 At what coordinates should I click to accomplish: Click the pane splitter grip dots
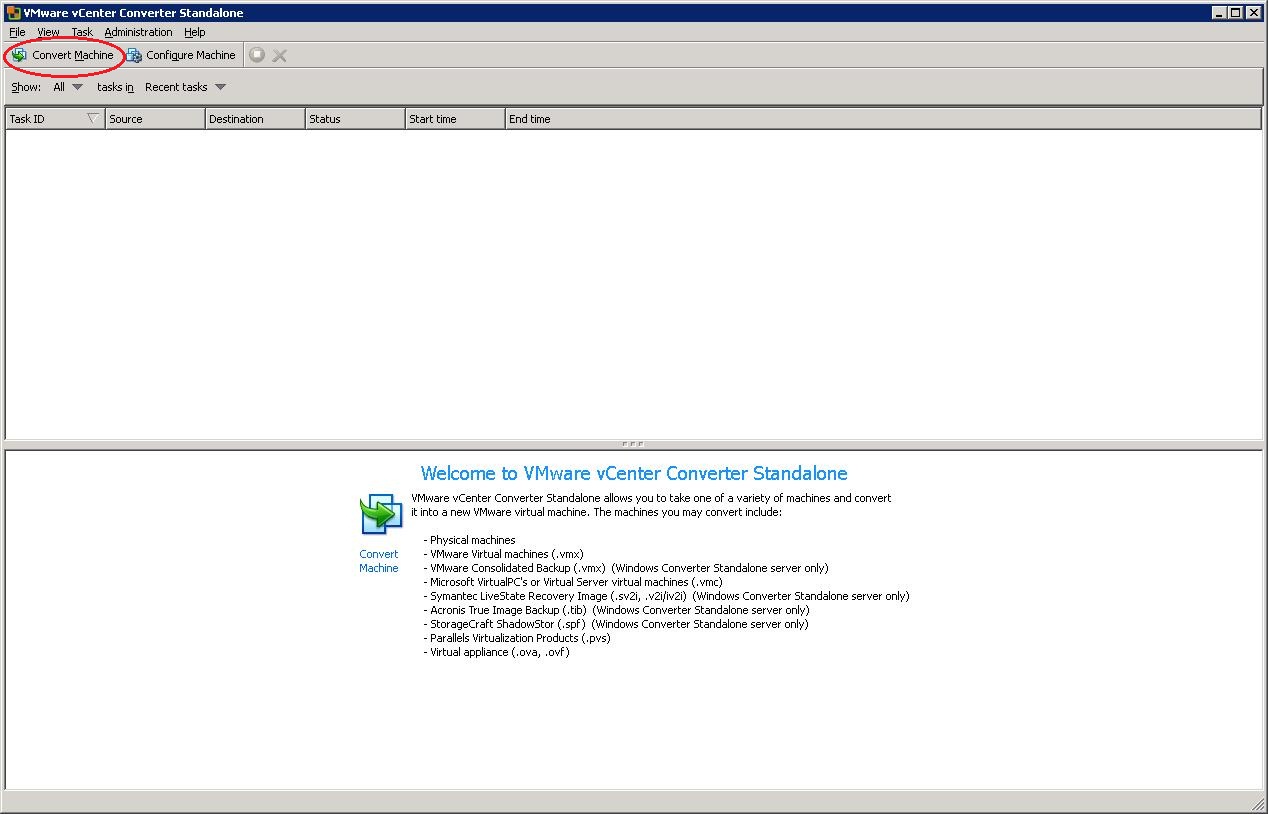coord(633,444)
